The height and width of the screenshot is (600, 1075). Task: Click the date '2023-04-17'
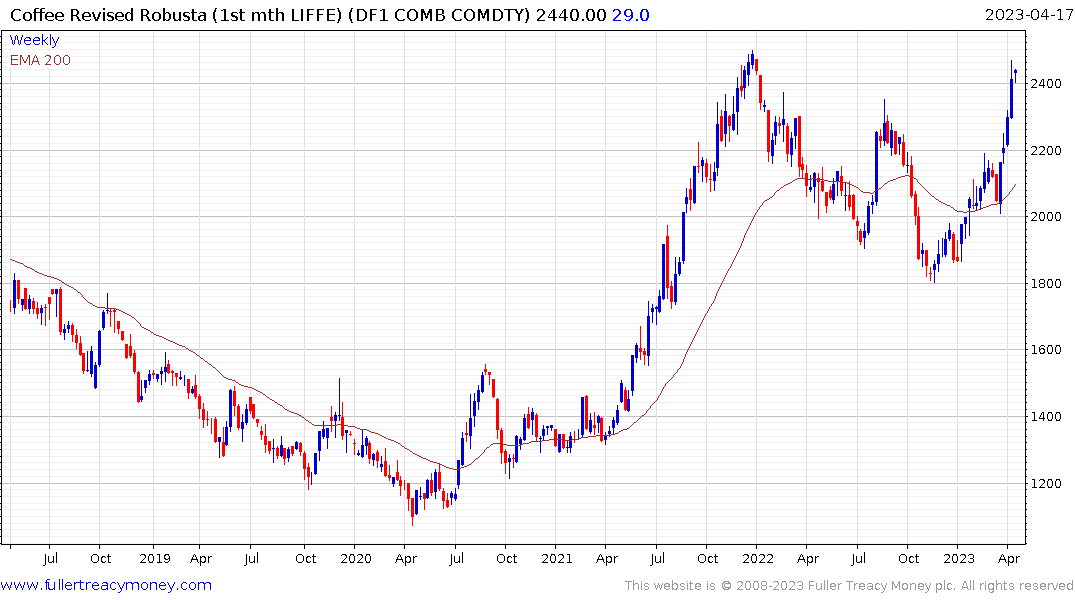[x=1028, y=14]
